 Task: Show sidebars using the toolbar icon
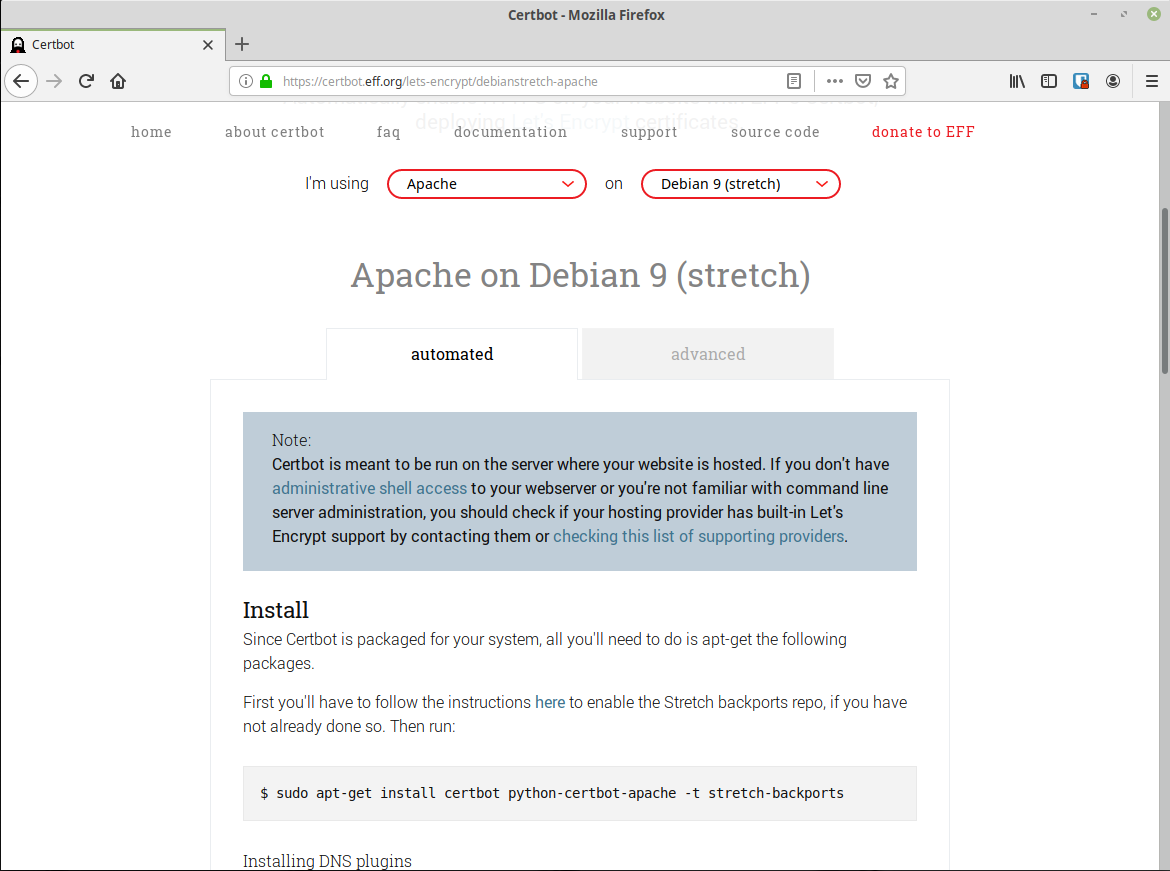1049,81
